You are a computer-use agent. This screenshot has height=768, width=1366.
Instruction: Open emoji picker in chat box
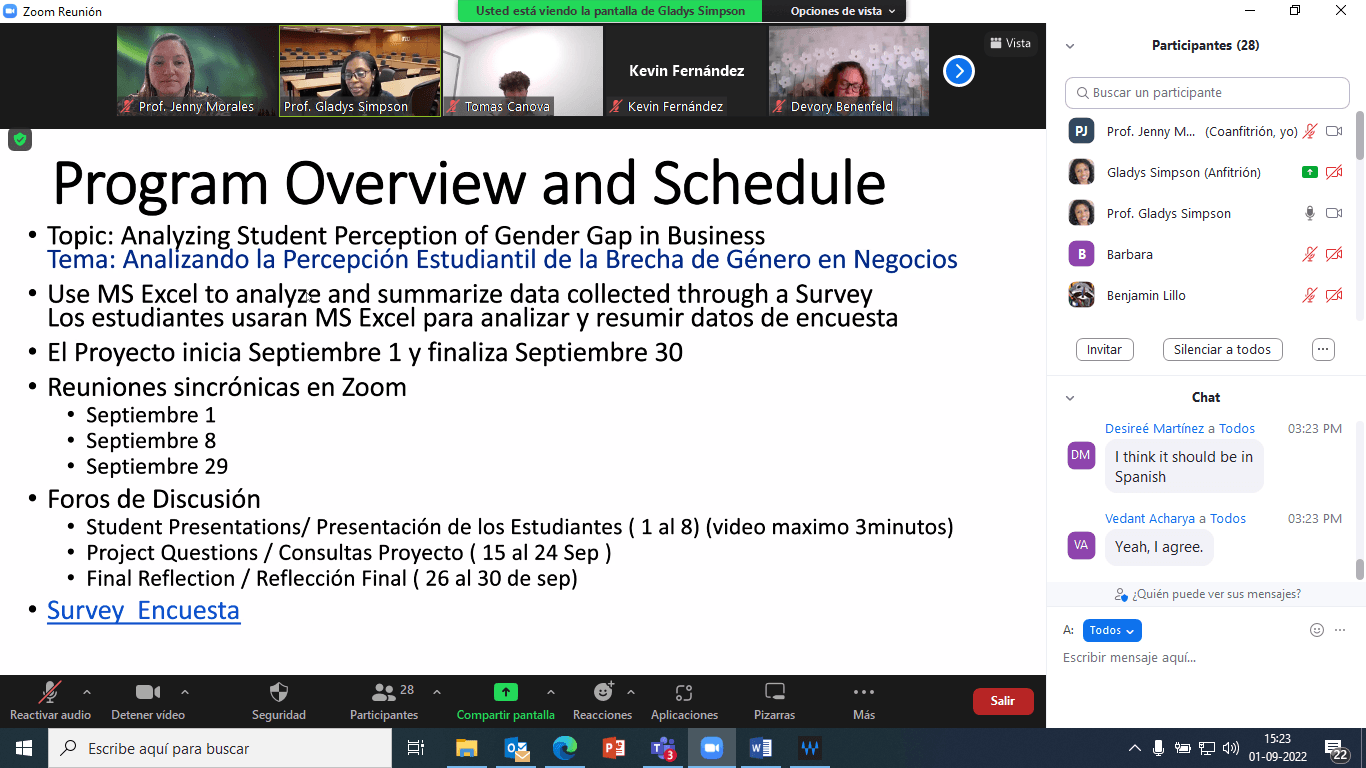coord(1317,630)
